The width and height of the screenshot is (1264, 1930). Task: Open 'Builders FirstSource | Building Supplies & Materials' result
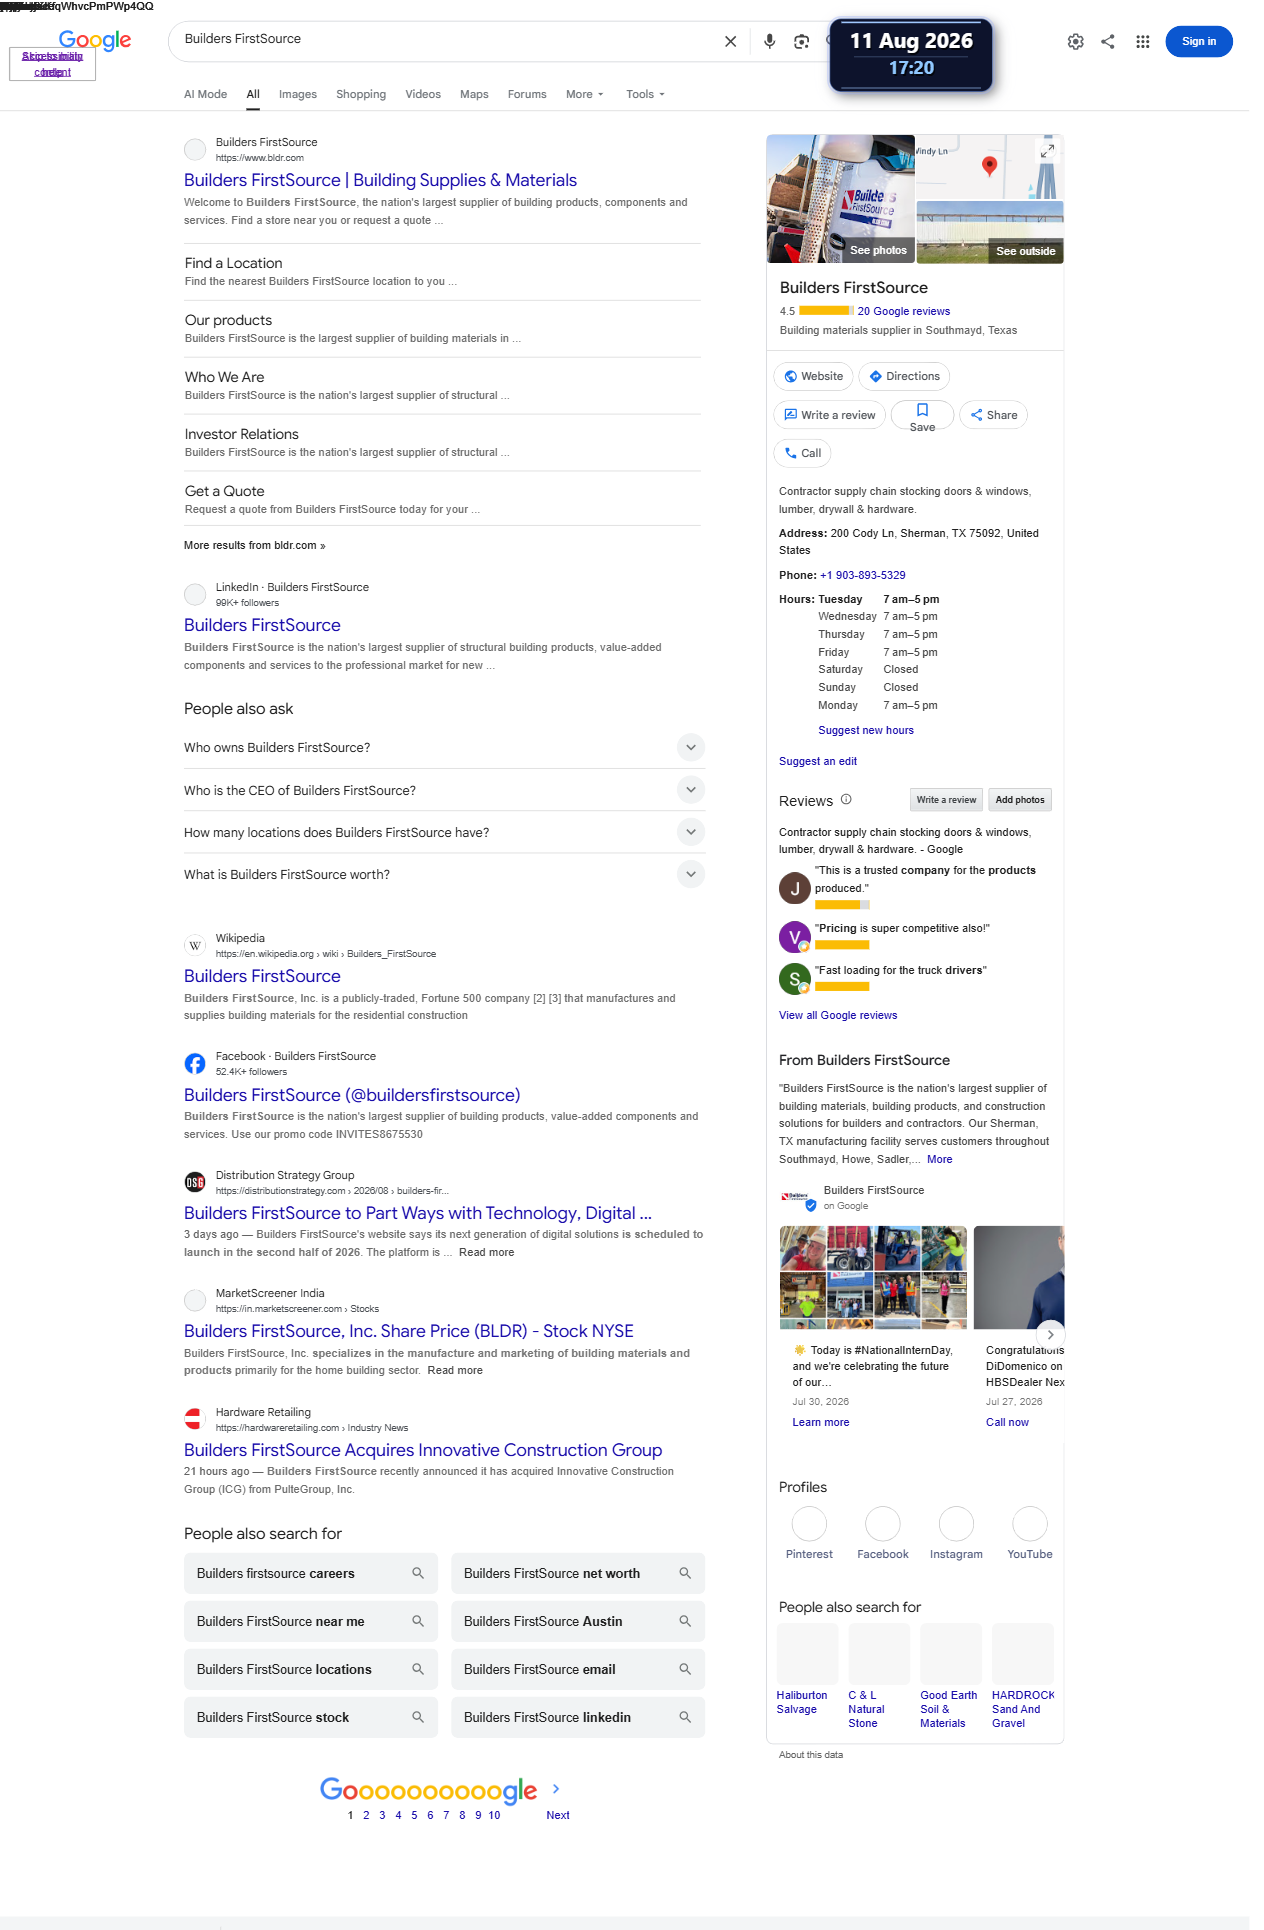click(380, 180)
